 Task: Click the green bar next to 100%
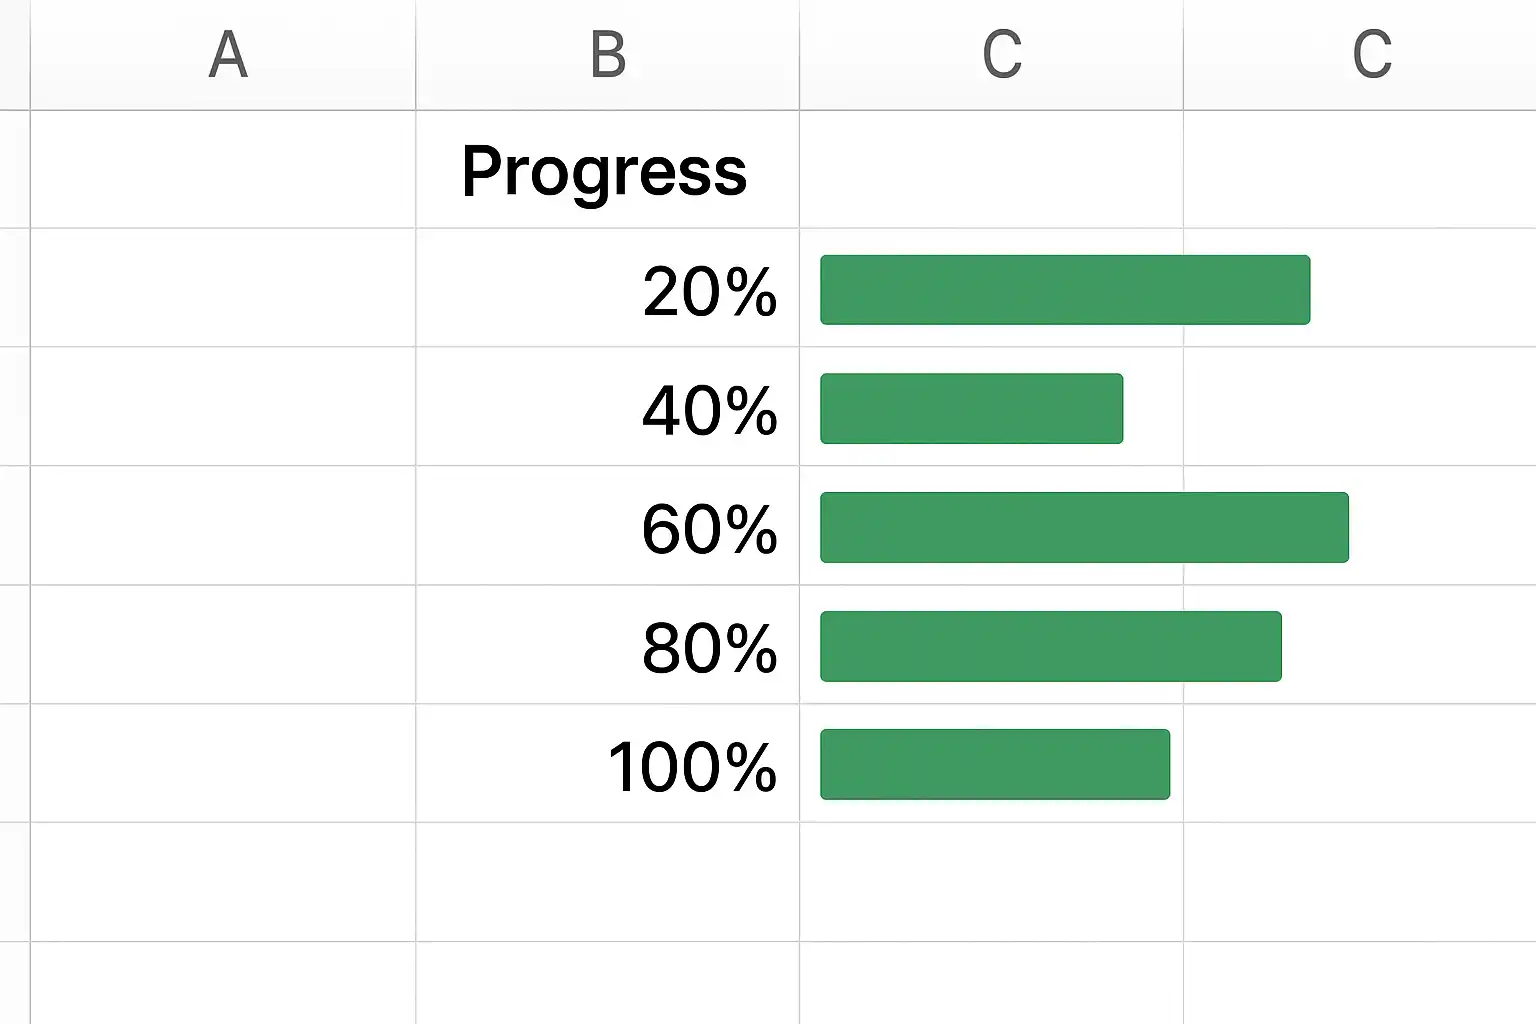(x=994, y=765)
